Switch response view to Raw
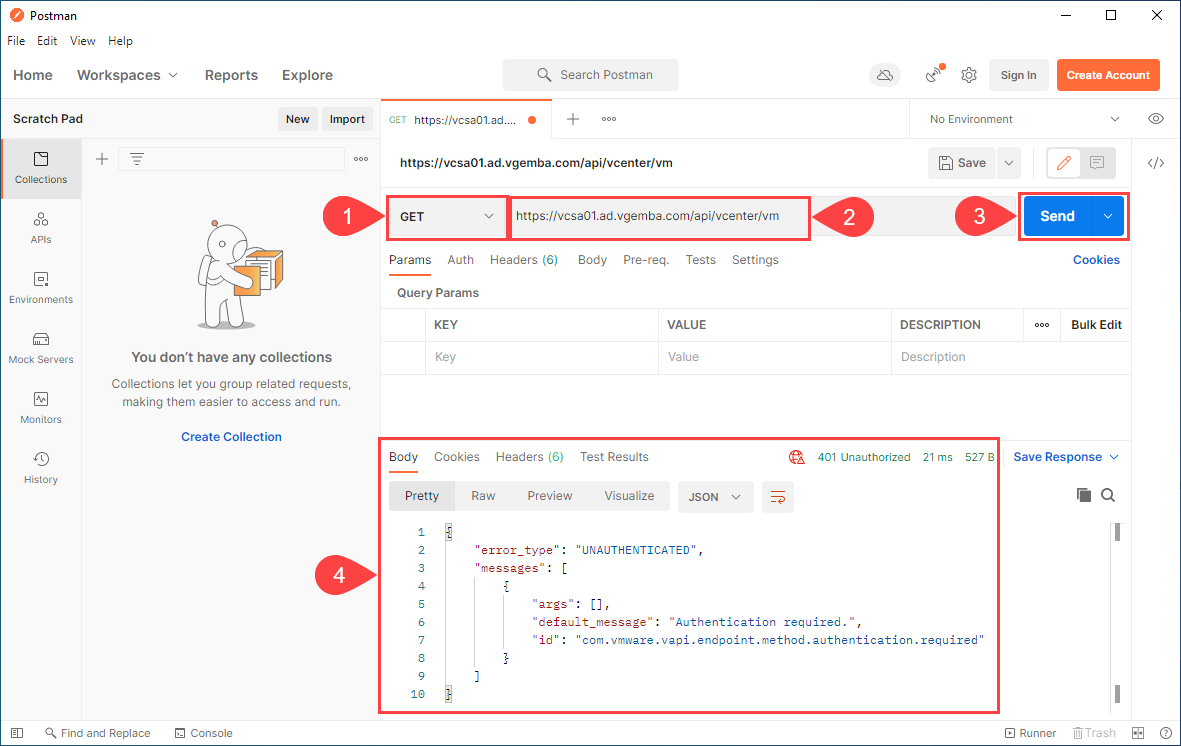The height and width of the screenshot is (746, 1181). coord(483,496)
